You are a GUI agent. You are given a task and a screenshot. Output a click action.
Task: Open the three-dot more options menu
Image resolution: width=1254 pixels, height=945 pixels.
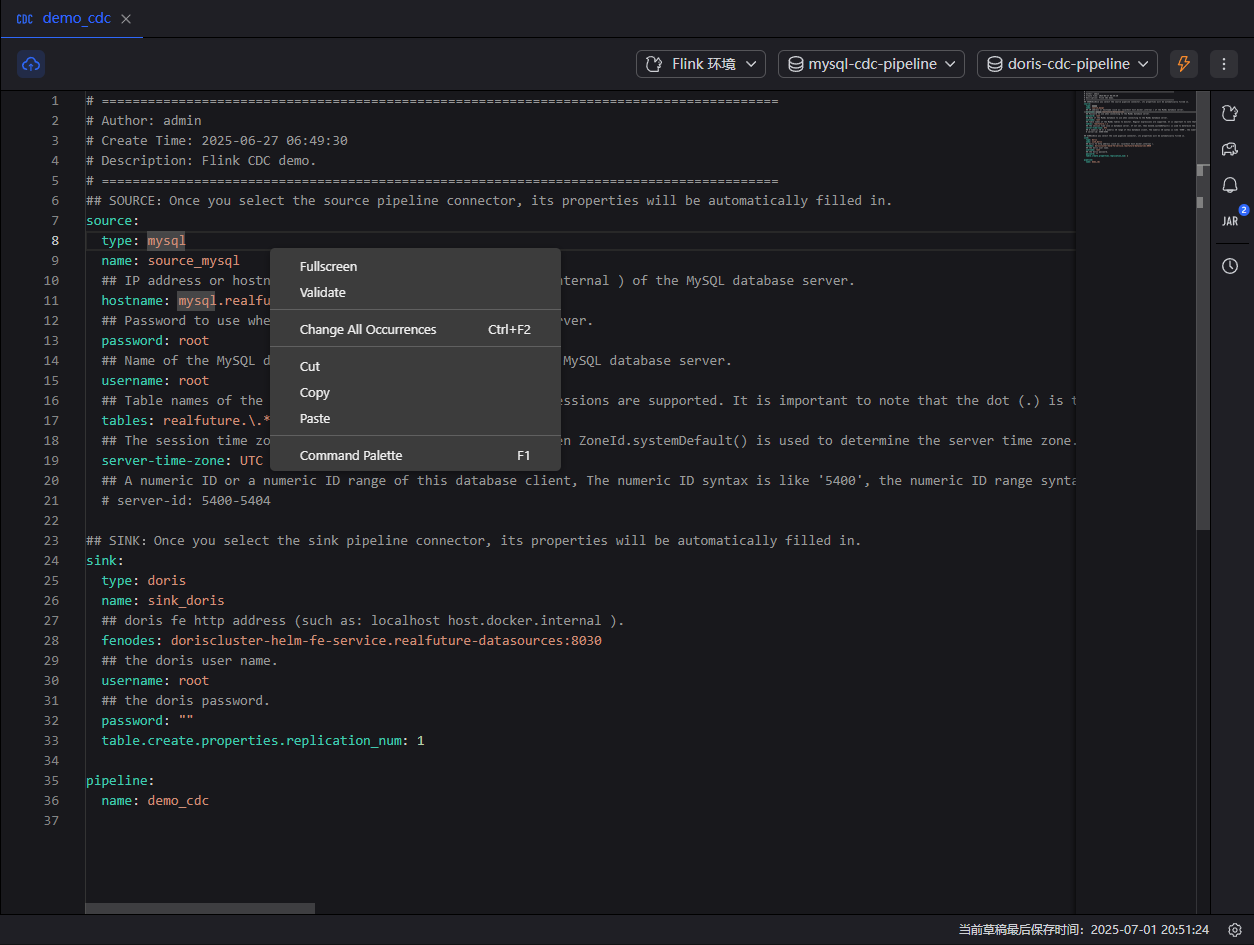tap(1224, 64)
